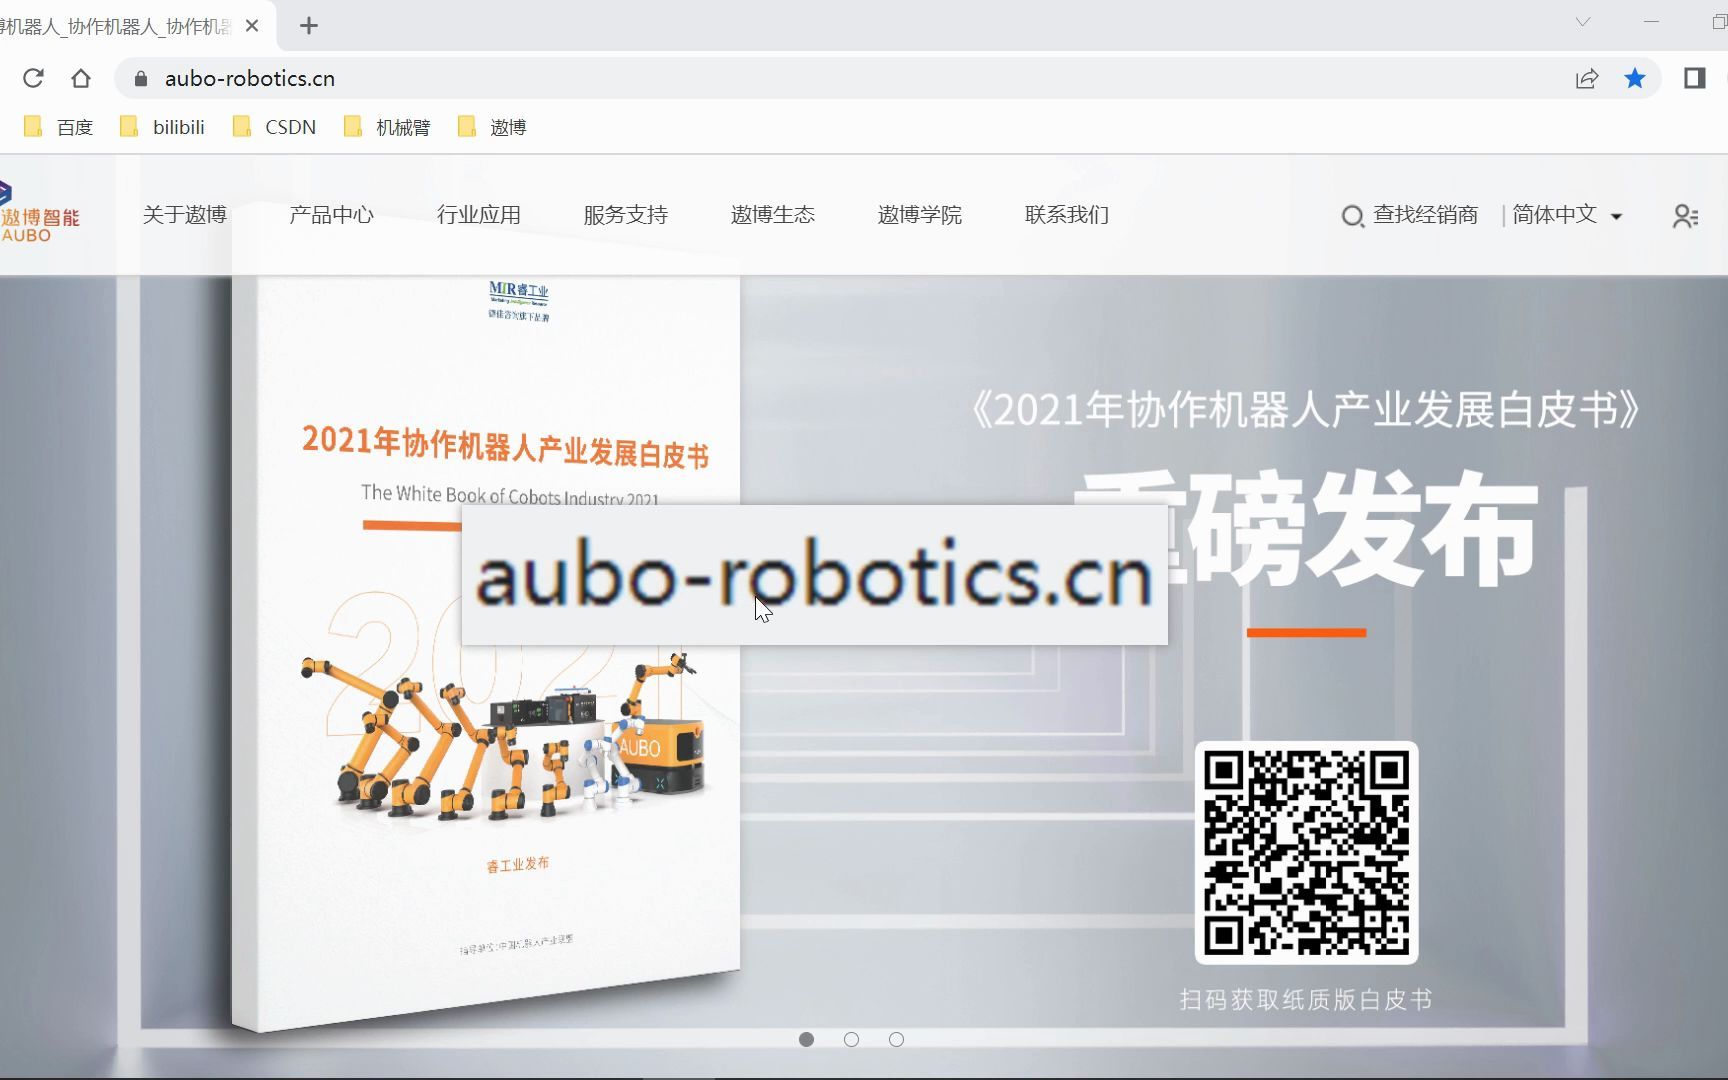Click the AUBO 遨博智能 site logo
1728x1080 pixels.
tap(39, 213)
